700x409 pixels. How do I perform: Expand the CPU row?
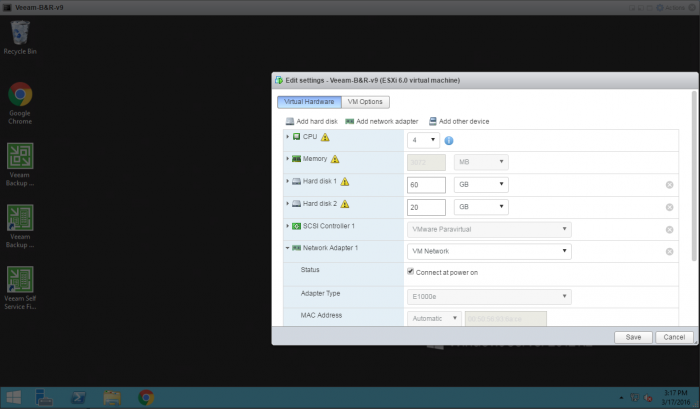pos(288,137)
